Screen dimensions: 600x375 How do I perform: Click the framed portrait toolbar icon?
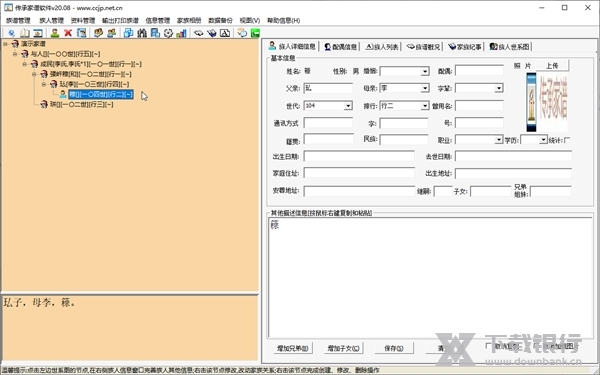pos(81,33)
